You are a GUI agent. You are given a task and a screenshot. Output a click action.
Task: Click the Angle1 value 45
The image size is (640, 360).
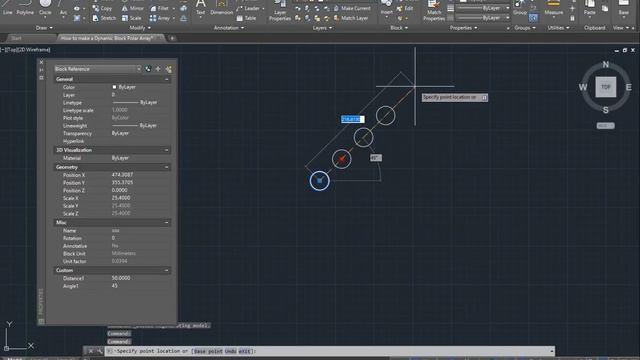[x=114, y=286]
